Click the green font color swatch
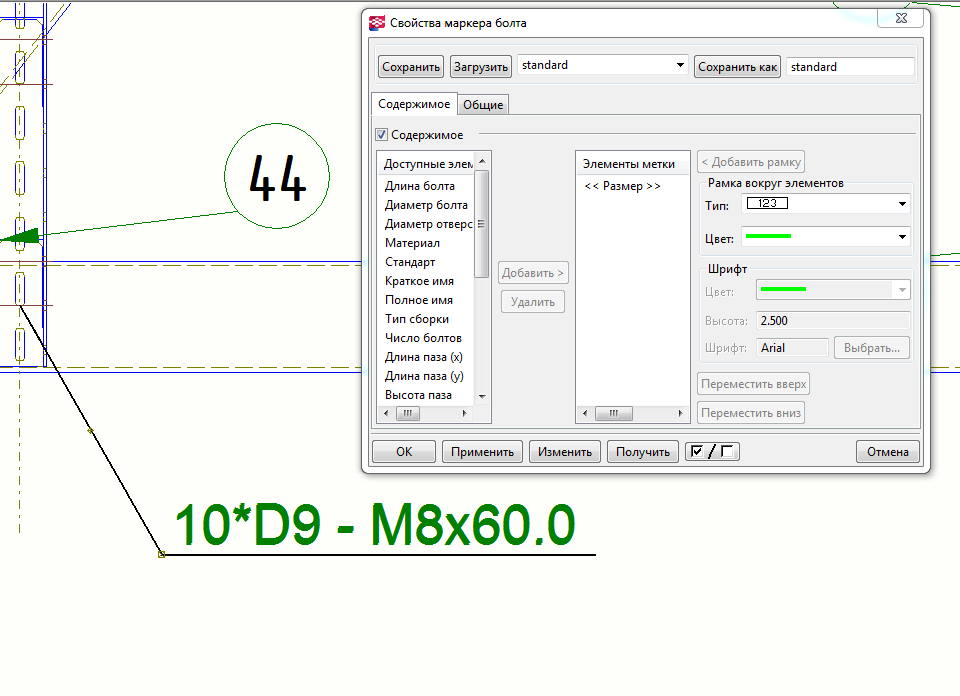Viewport: 960px width, 696px height. [783, 290]
